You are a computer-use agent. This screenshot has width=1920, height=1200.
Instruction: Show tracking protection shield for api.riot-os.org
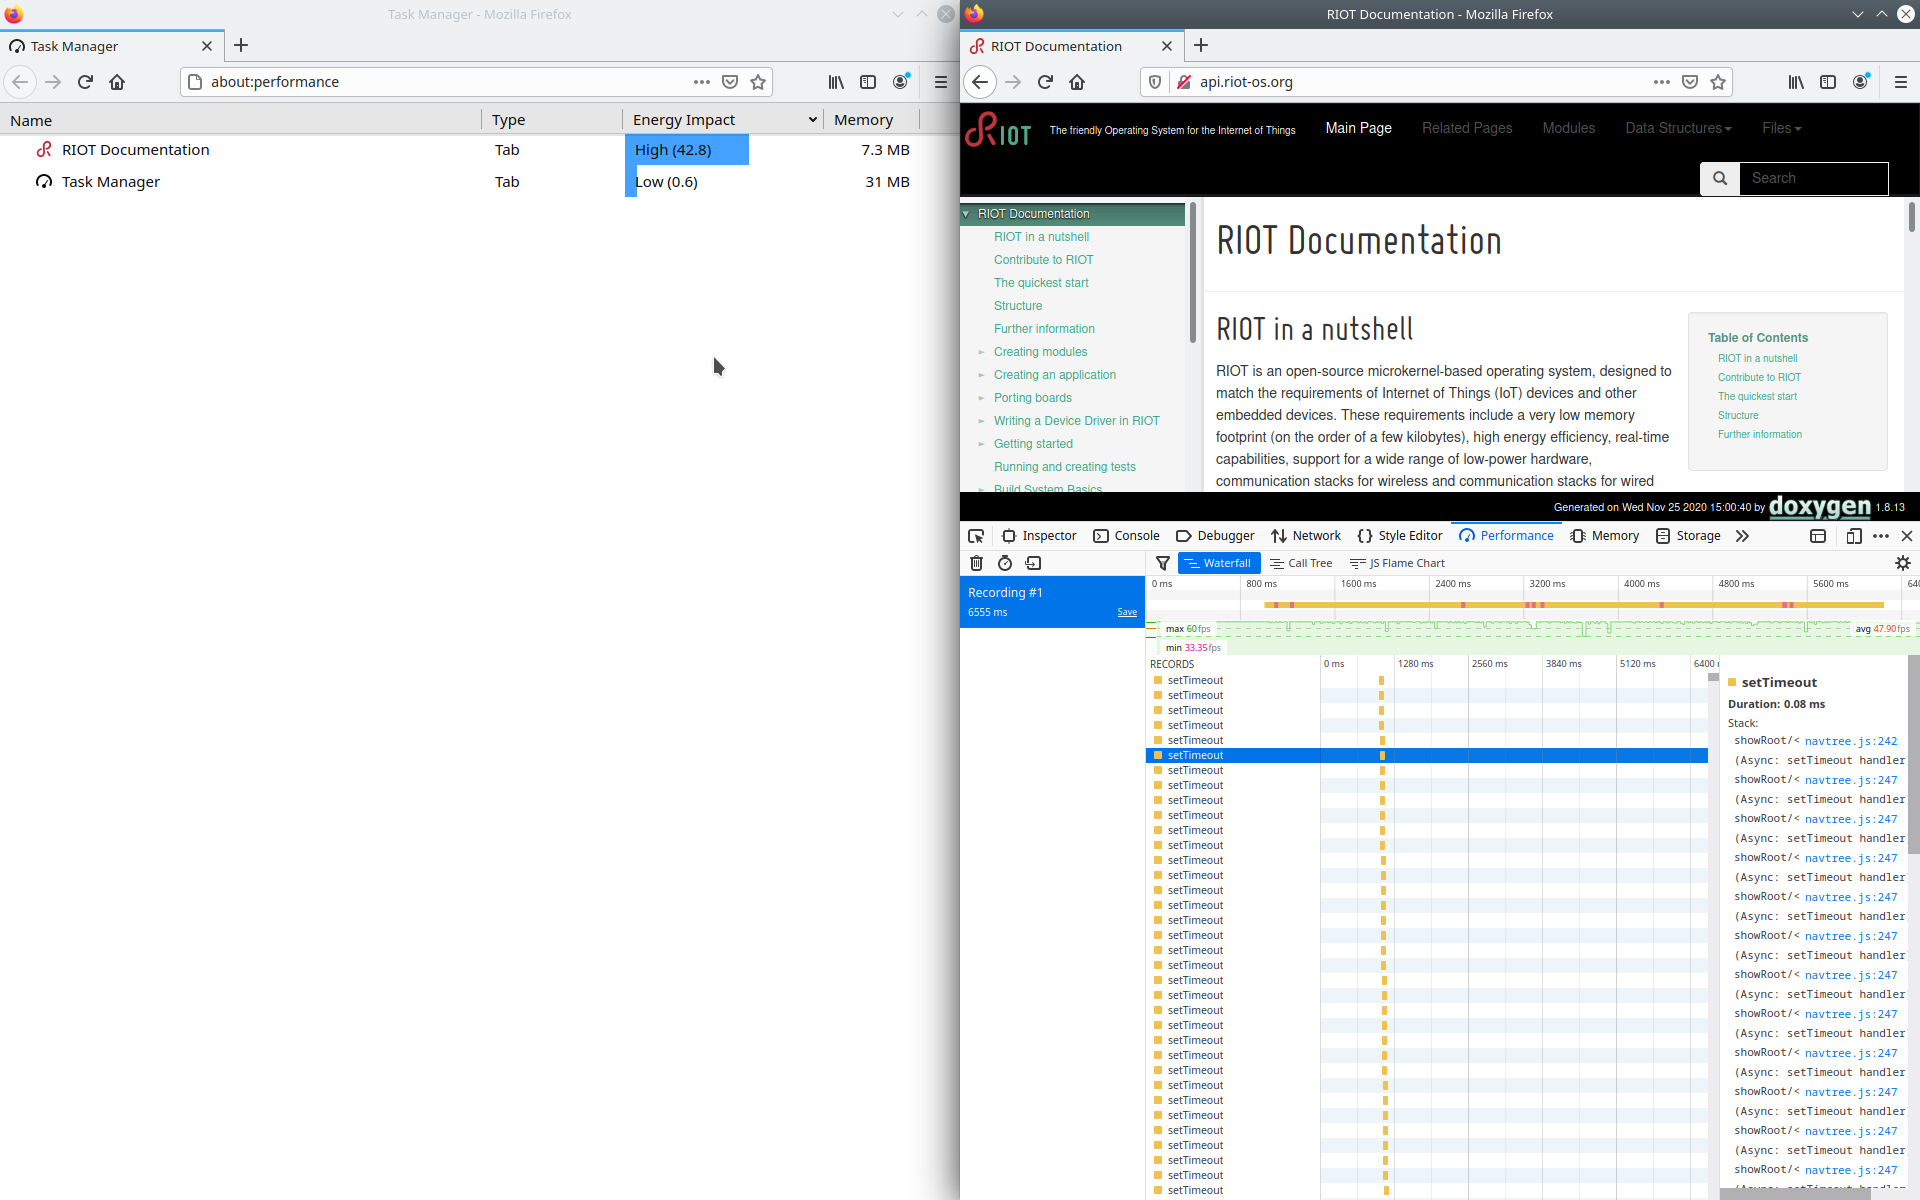[x=1155, y=82]
